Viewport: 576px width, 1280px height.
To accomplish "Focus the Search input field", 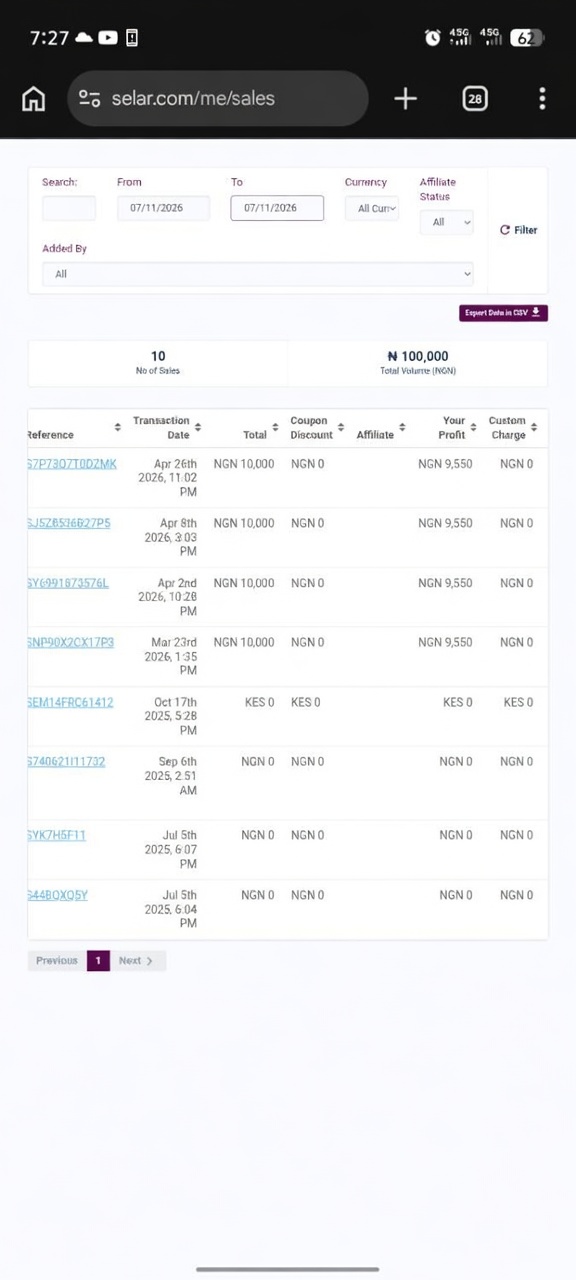I will (x=69, y=208).
